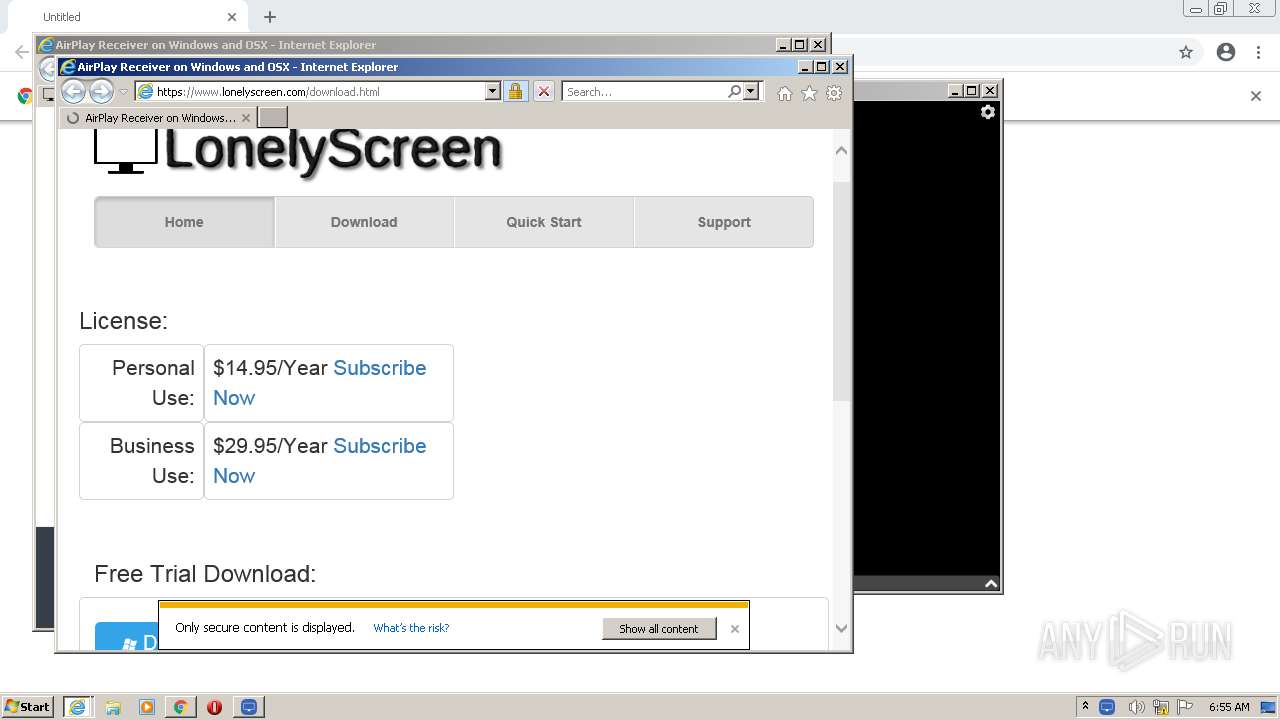
Task: Click the Show all content button
Action: 659,629
